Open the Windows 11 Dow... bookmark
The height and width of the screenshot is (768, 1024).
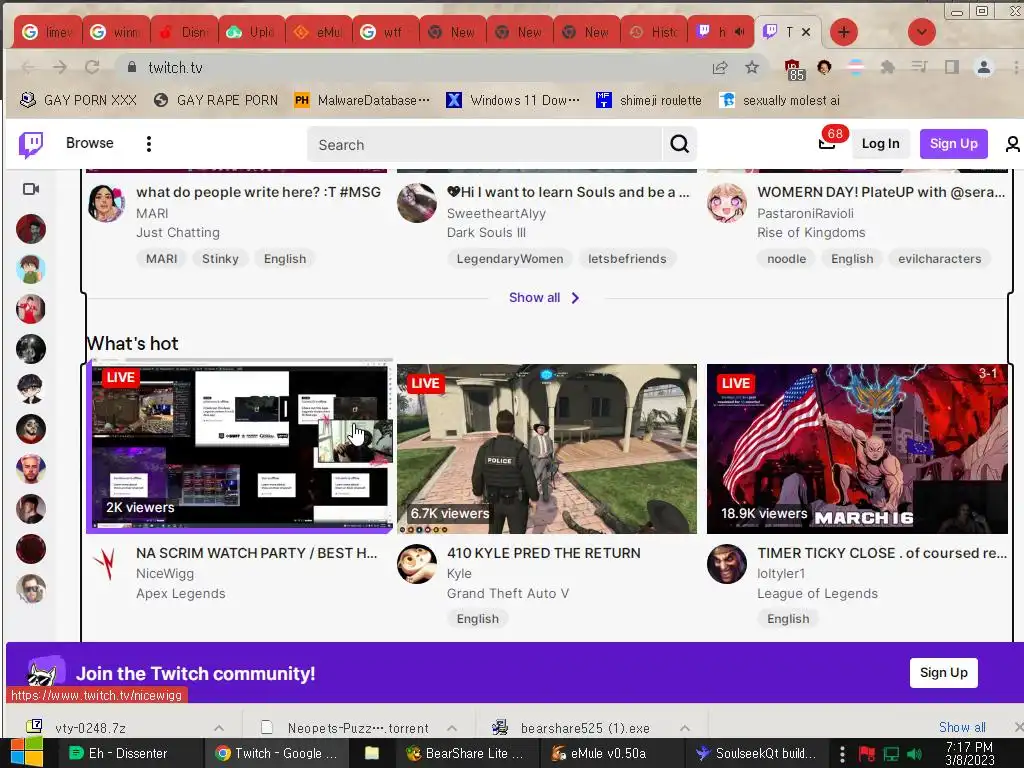click(x=513, y=100)
